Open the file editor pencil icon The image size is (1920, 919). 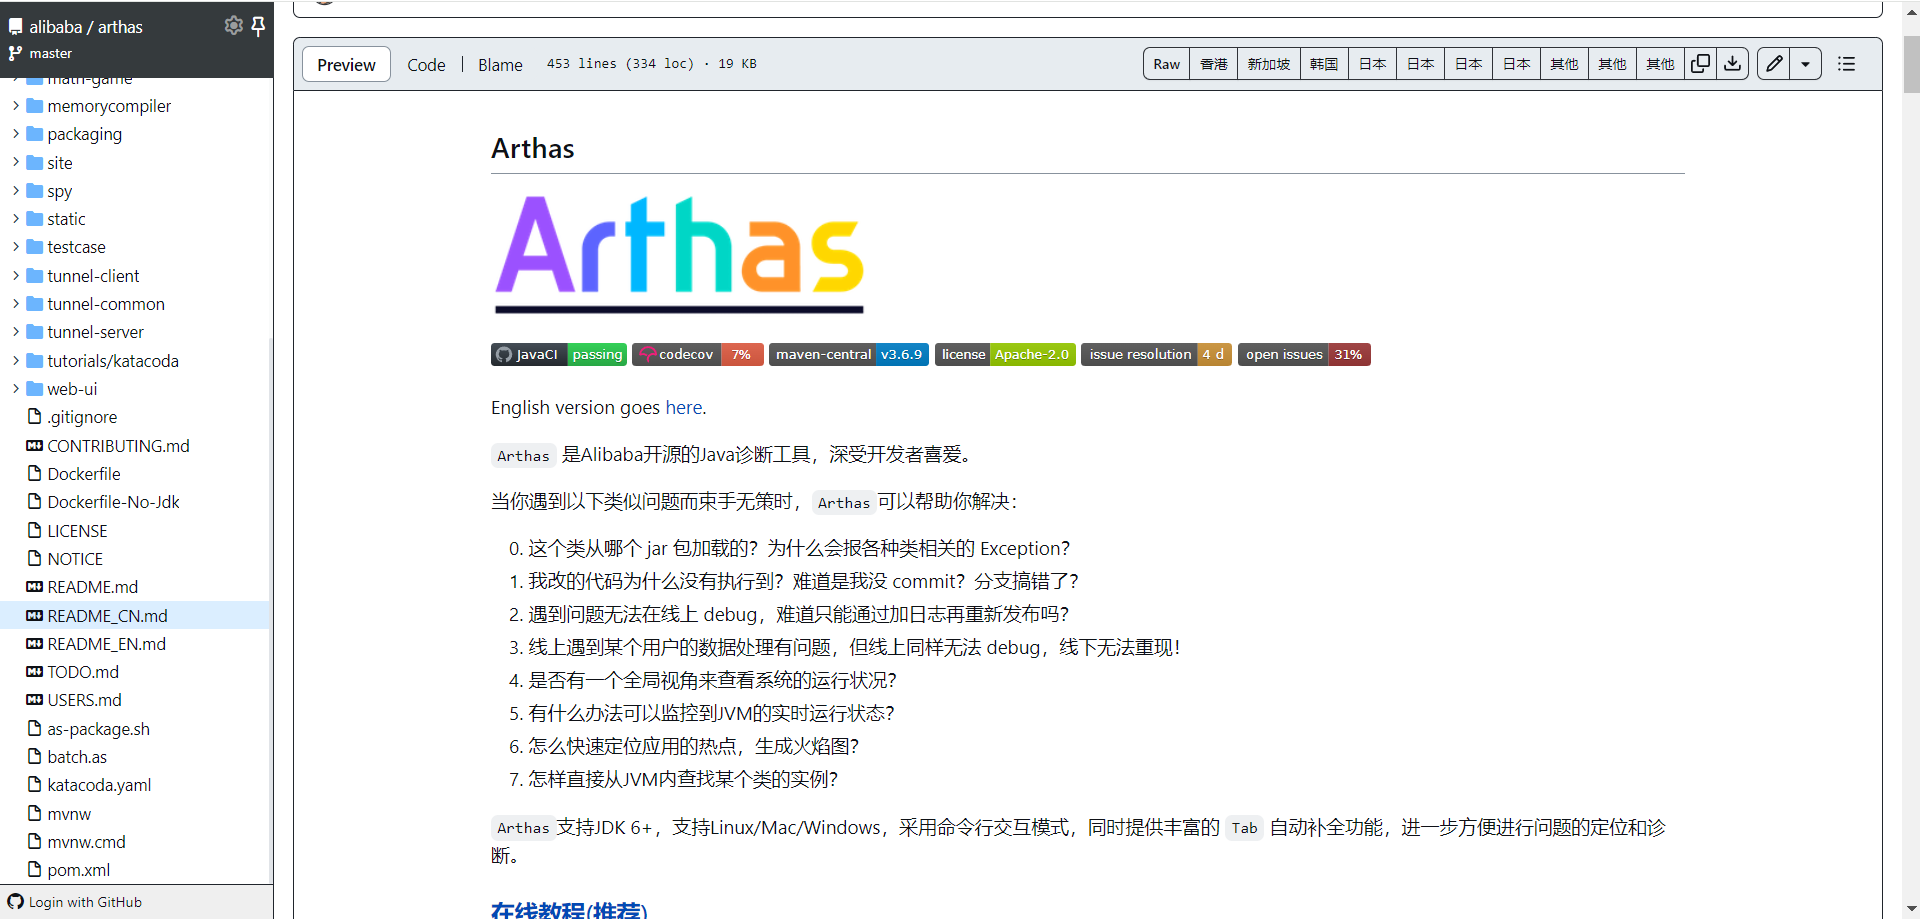1773,63
